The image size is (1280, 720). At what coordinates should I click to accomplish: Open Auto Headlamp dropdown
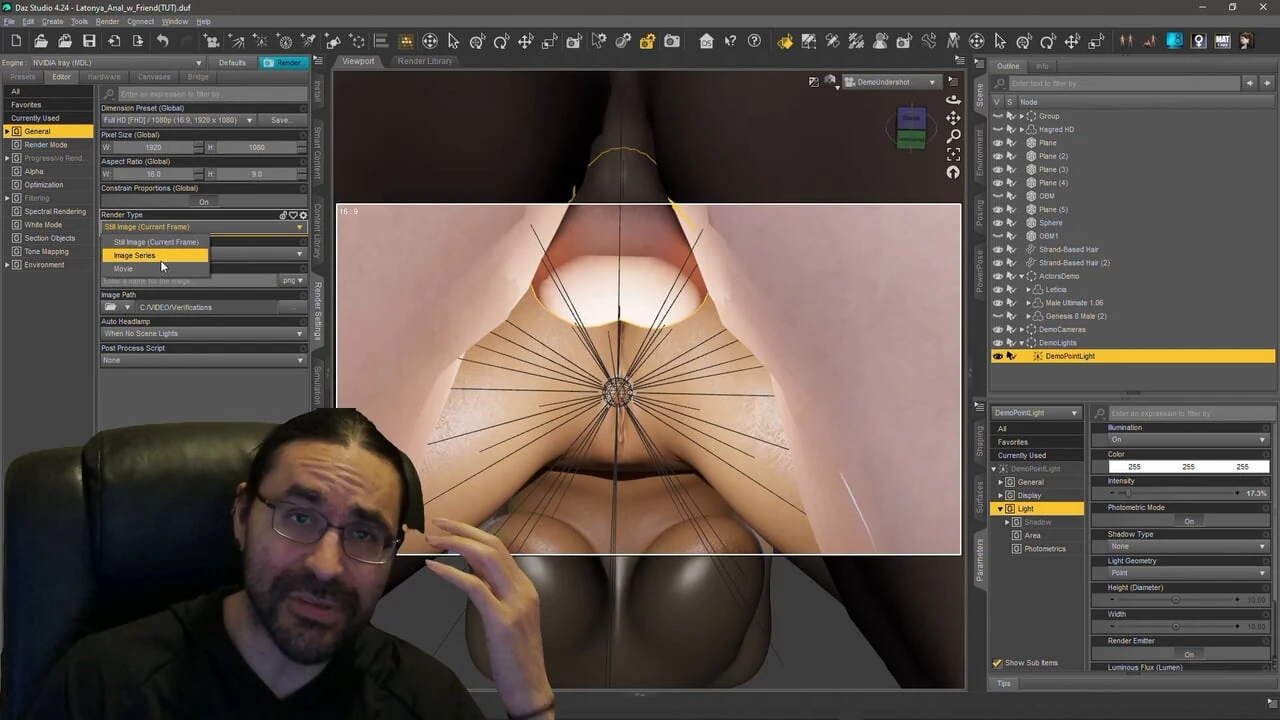[203, 333]
